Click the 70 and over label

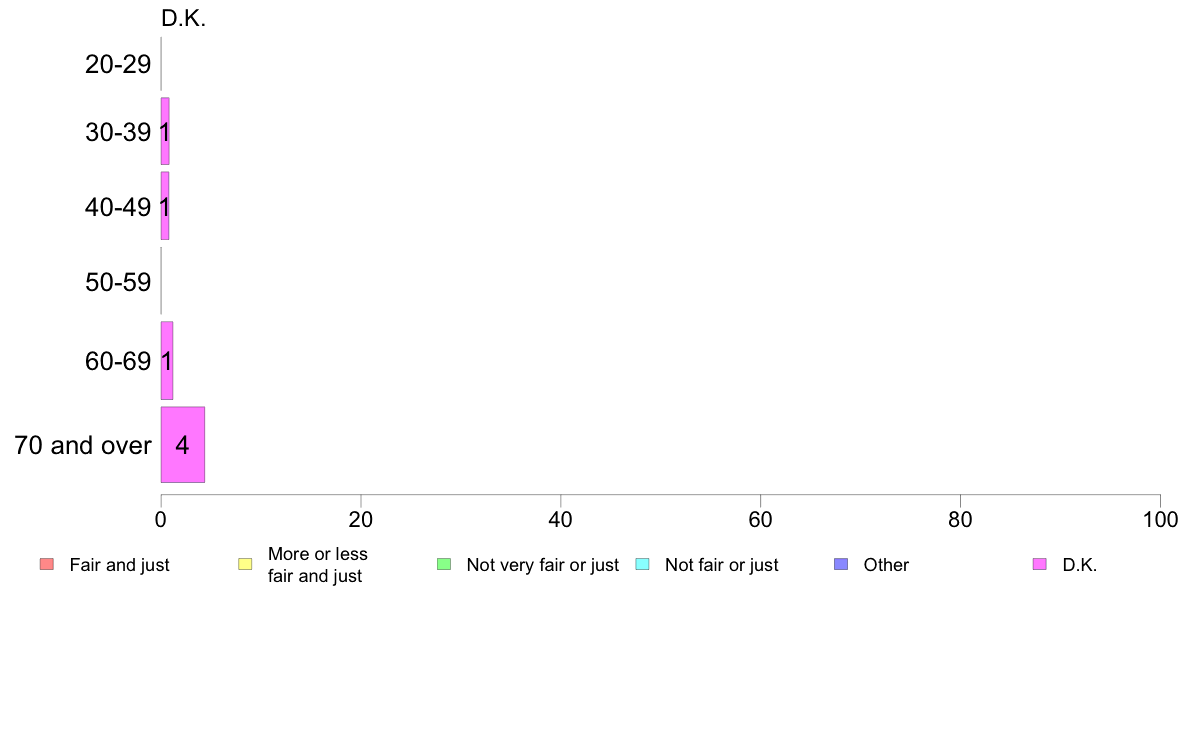click(83, 445)
